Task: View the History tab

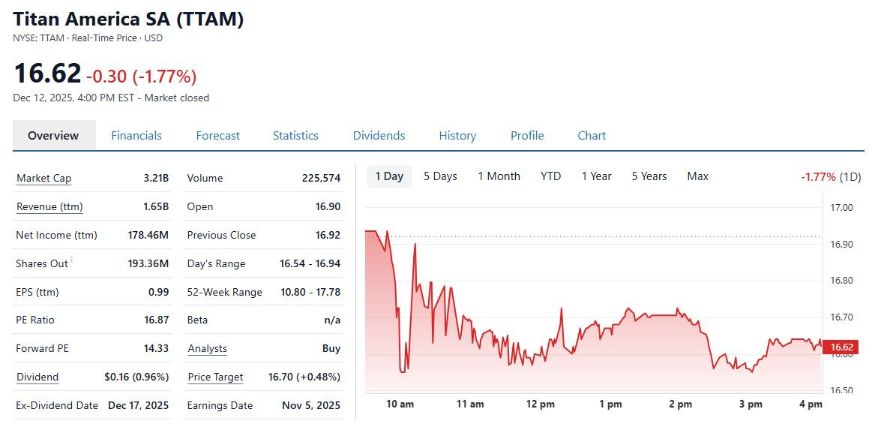Action: coord(457,136)
